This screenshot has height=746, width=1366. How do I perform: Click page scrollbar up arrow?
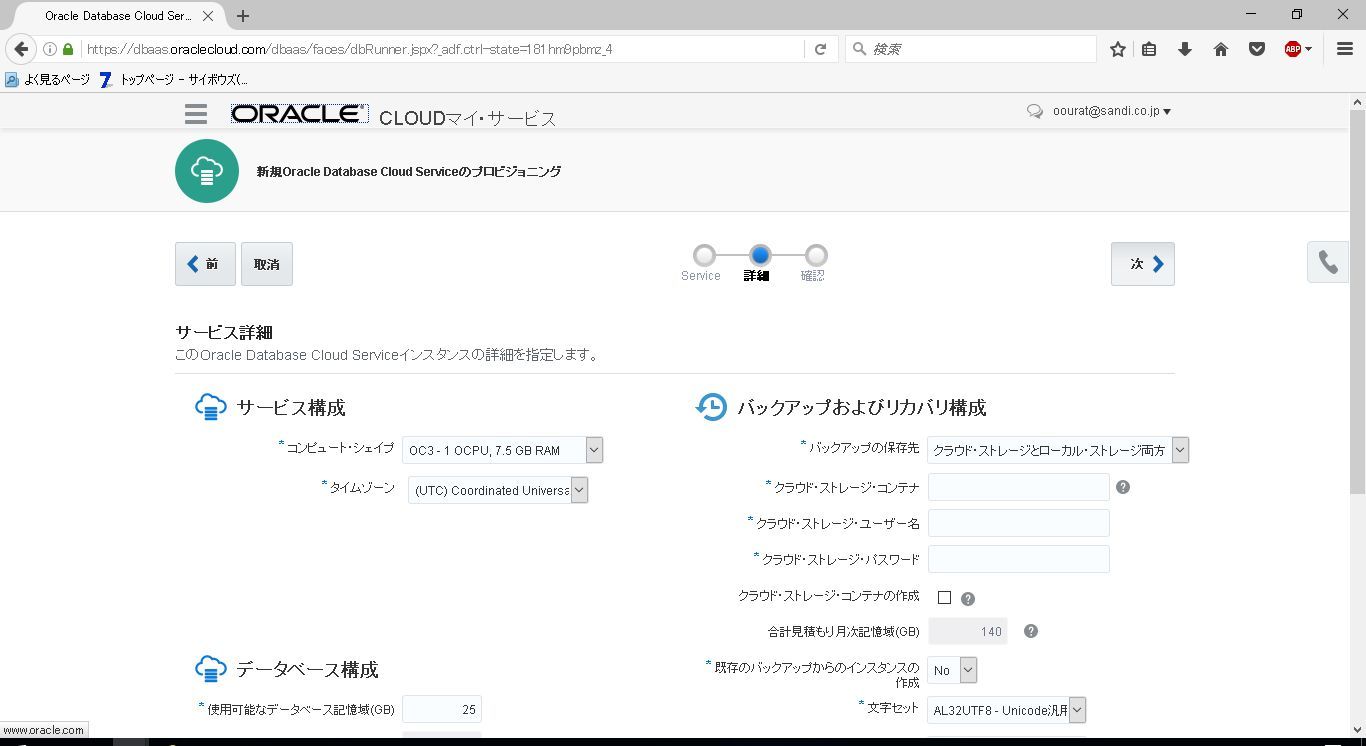[x=1357, y=101]
